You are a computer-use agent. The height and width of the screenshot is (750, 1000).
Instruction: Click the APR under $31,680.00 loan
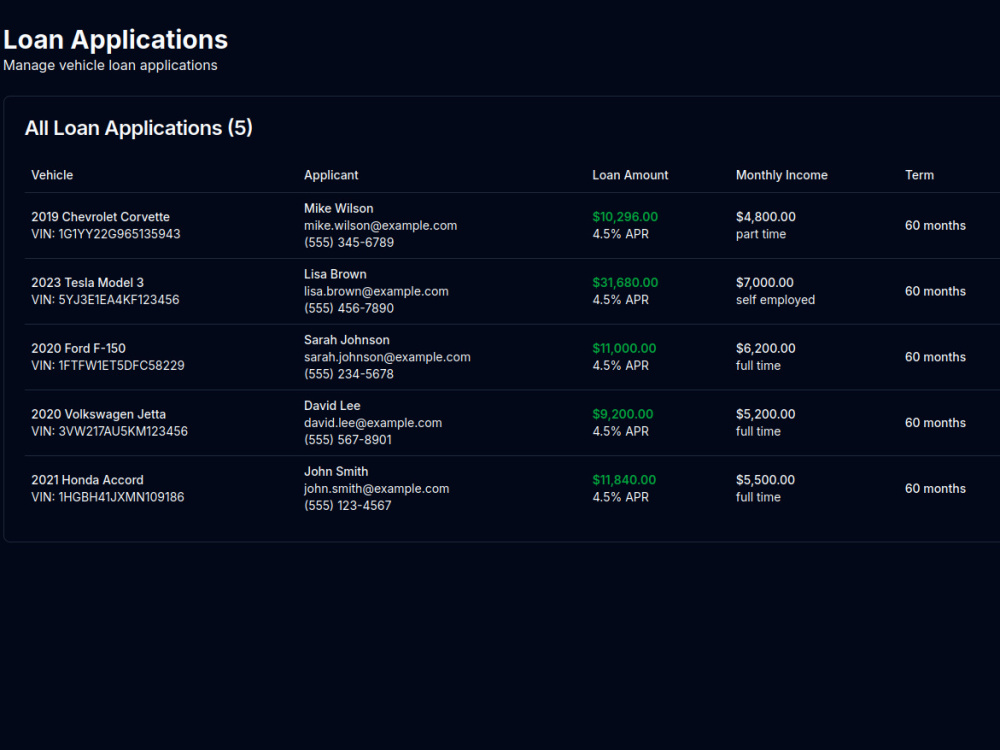621,300
